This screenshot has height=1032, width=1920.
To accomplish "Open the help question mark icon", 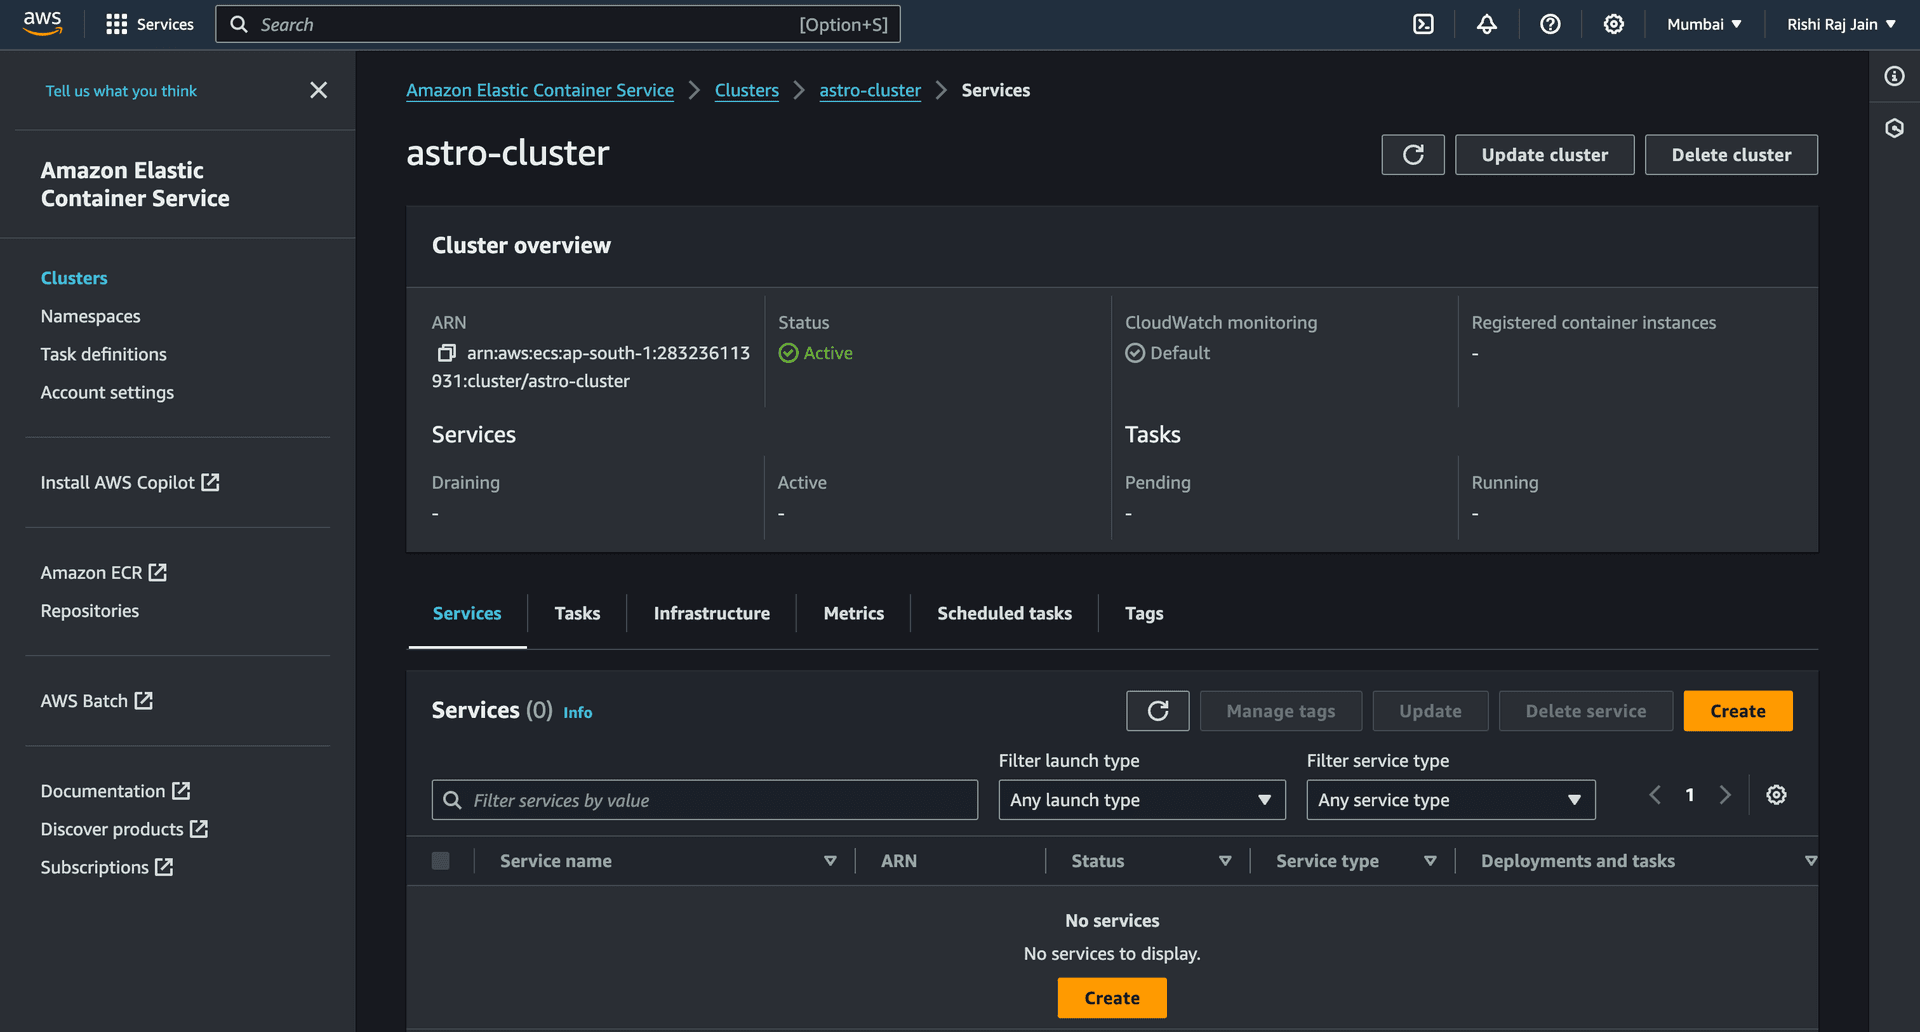I will click(1550, 24).
